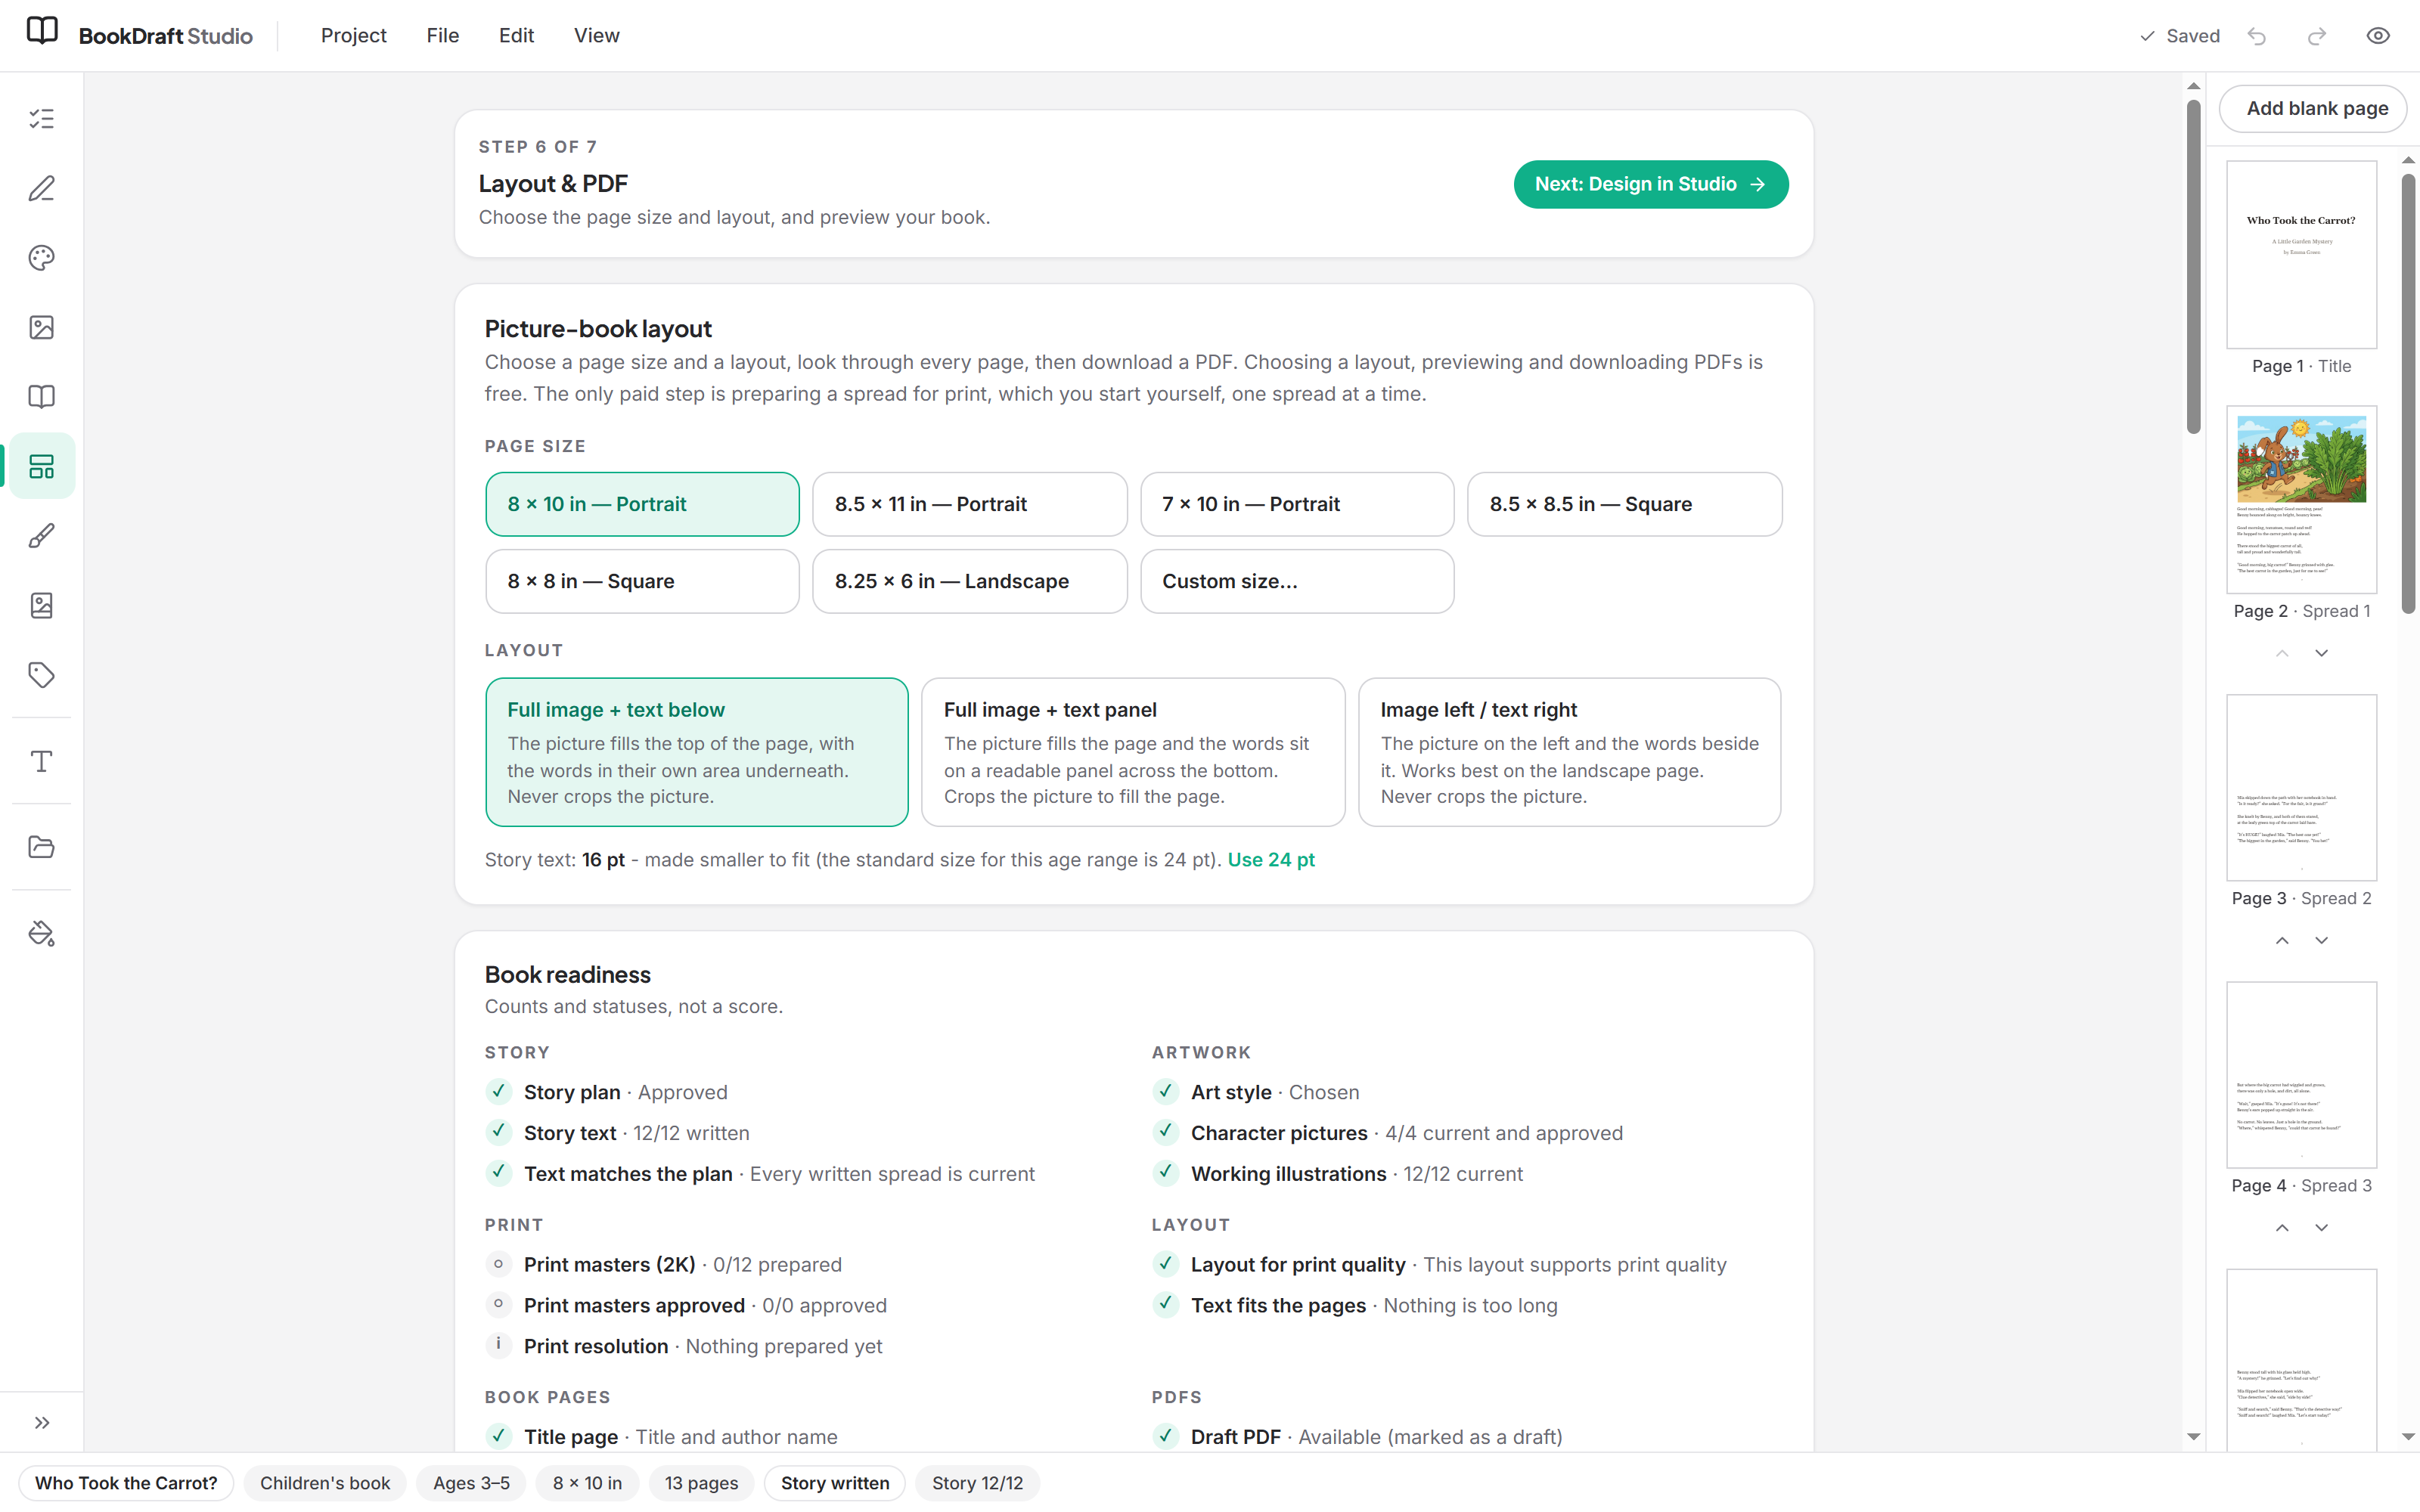
Task: Open the tag icon in sidebar
Action: point(41,675)
